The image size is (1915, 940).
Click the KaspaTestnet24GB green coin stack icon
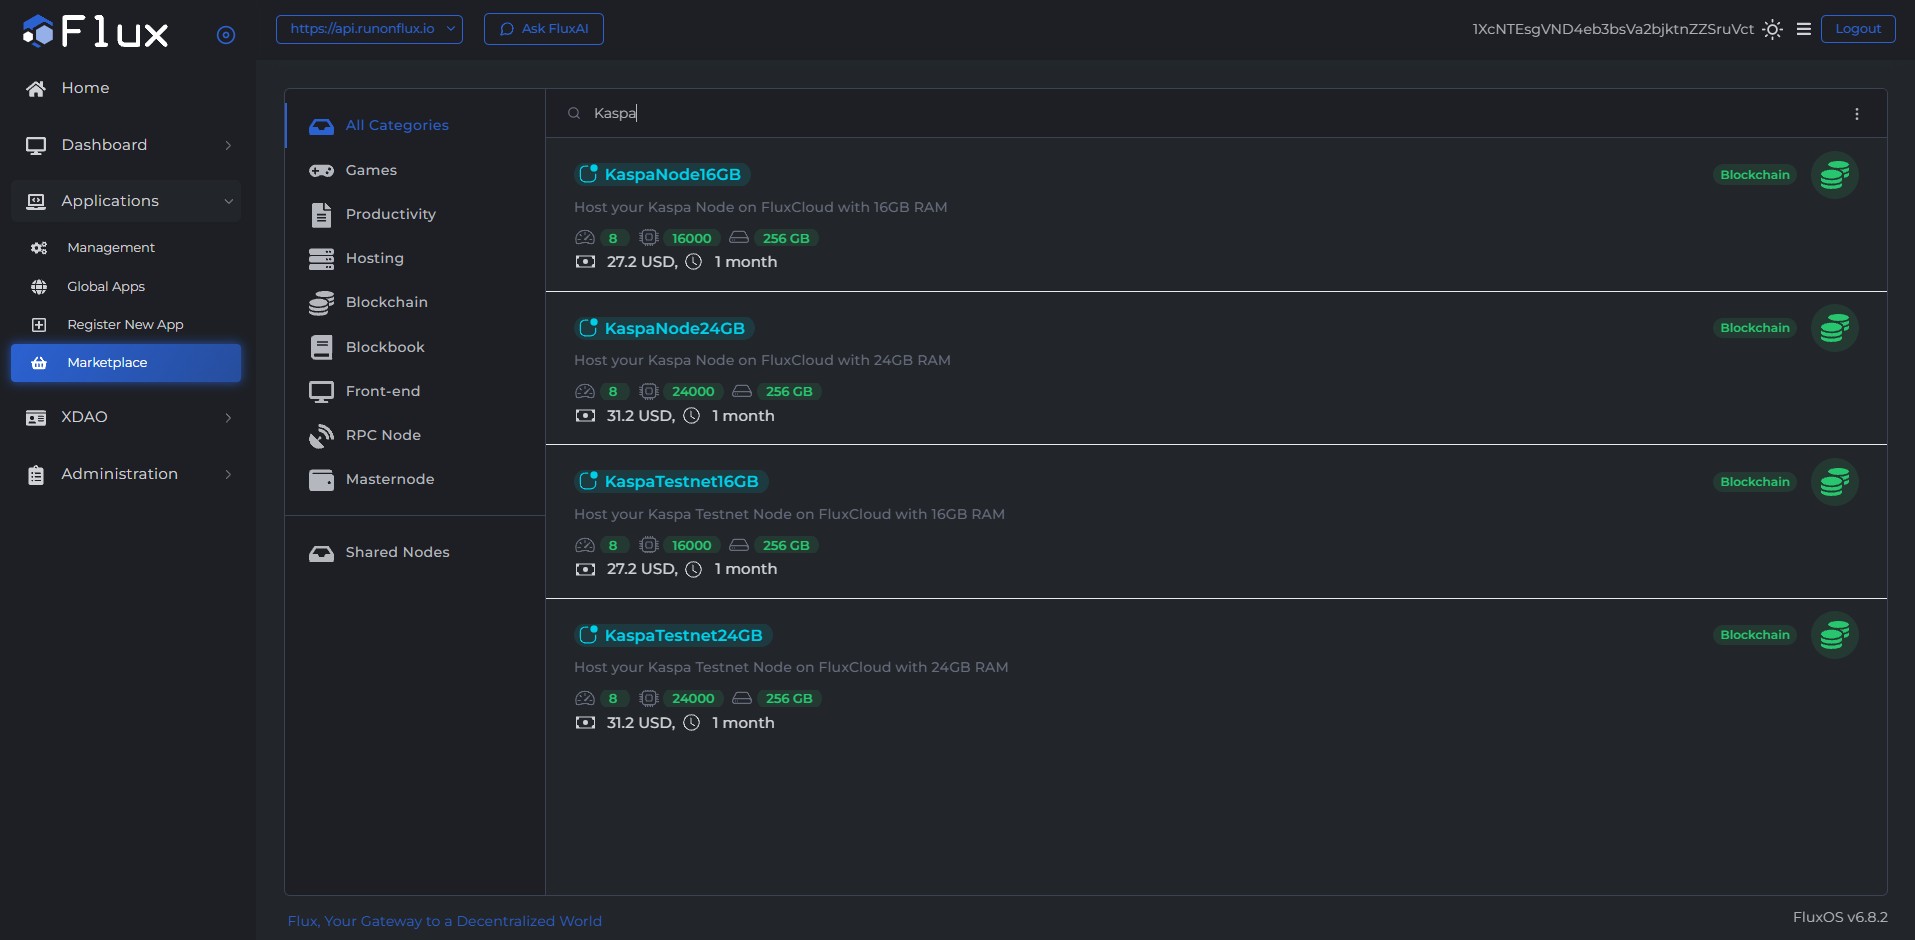[1834, 636]
